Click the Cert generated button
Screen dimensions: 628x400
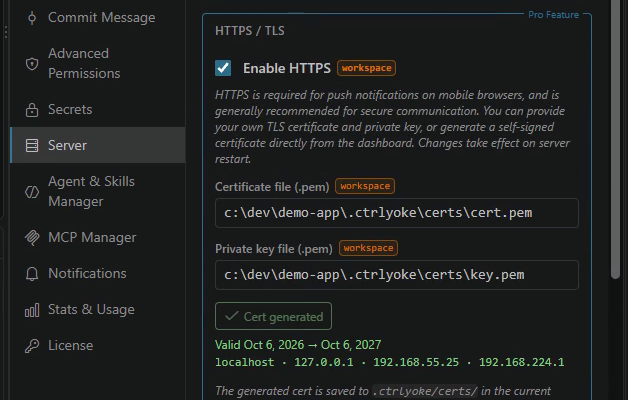pyautogui.click(x=274, y=316)
